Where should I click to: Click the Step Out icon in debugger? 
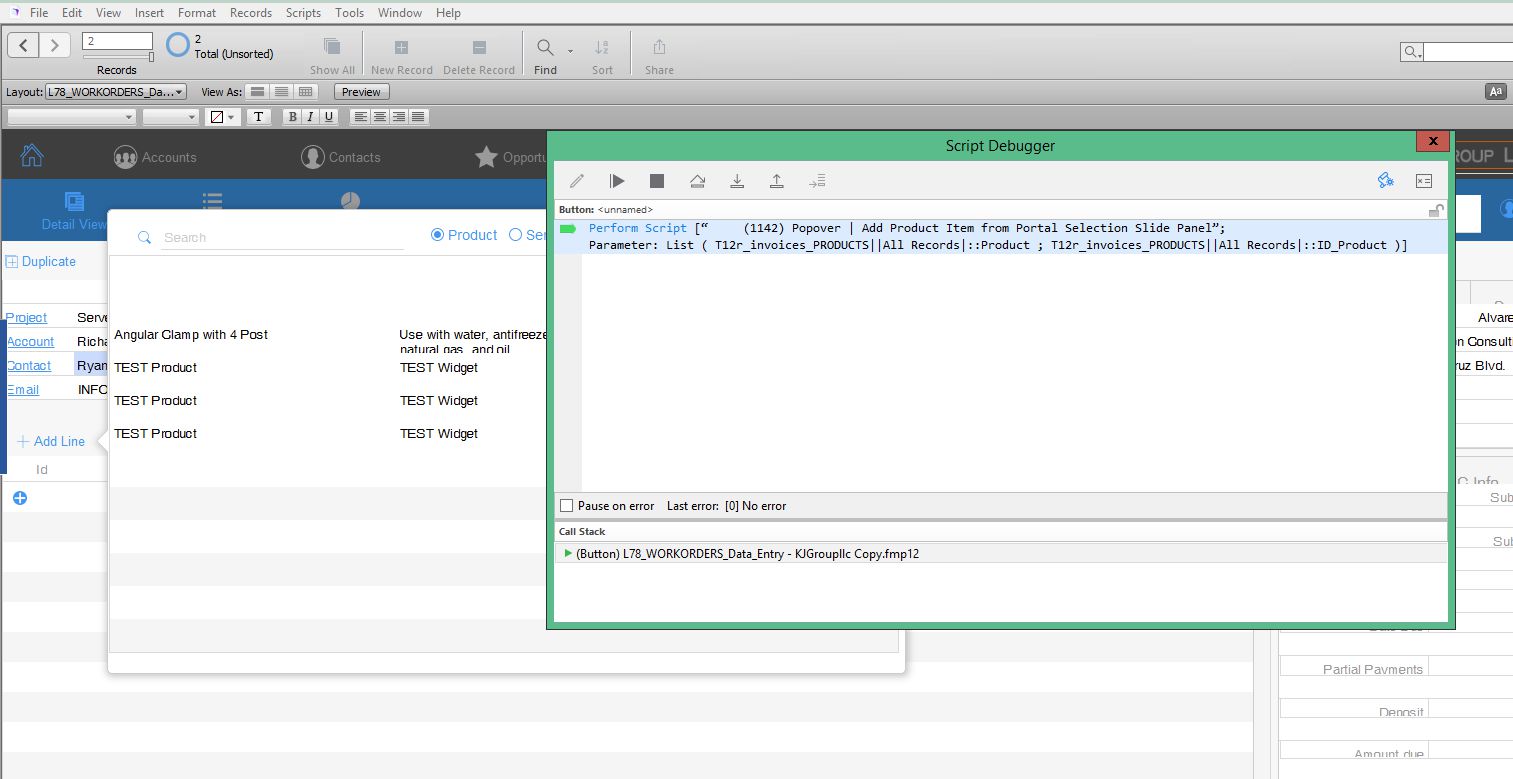point(777,181)
